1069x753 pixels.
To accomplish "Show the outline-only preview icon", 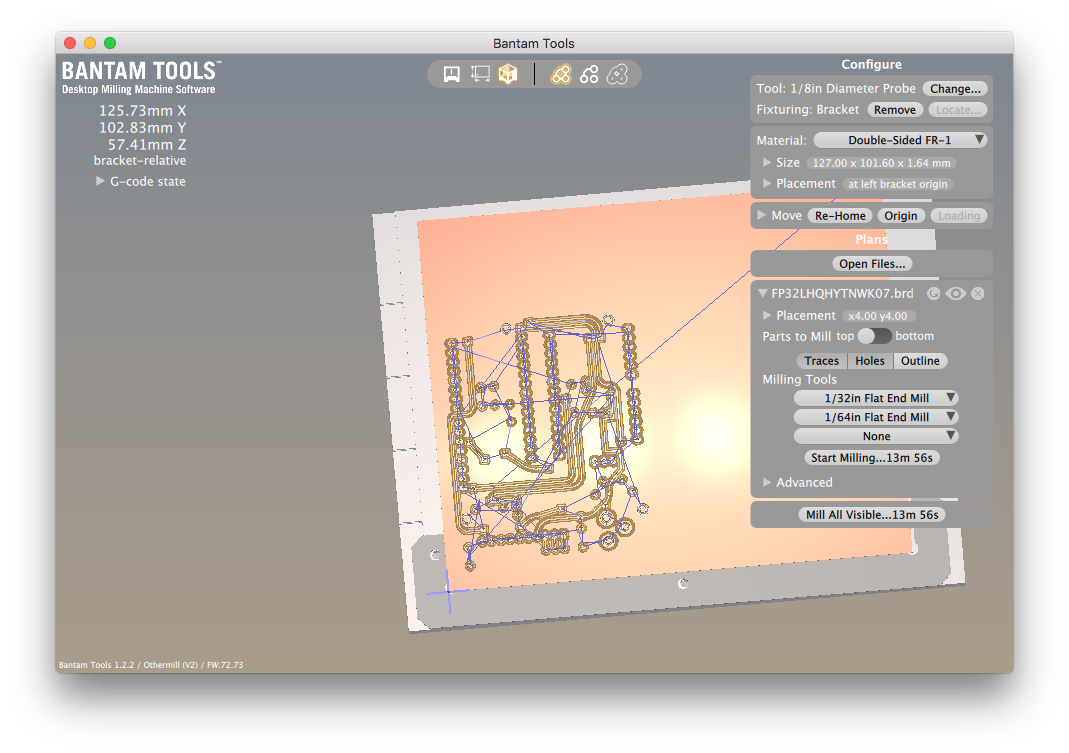I will tap(617, 74).
